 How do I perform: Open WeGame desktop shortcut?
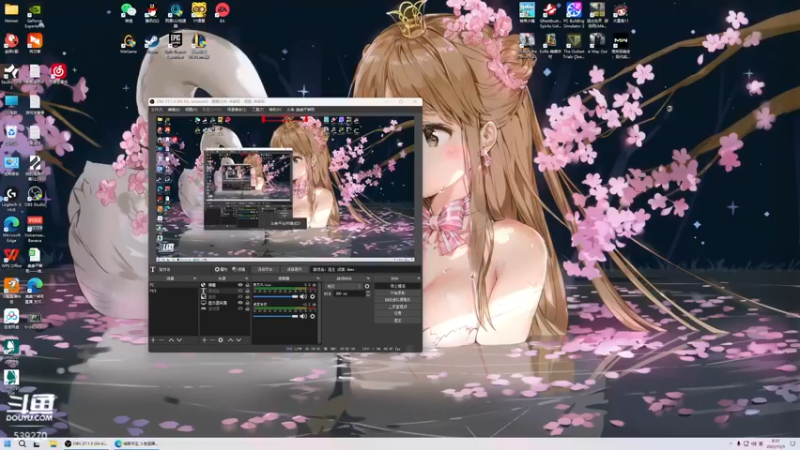[128, 44]
